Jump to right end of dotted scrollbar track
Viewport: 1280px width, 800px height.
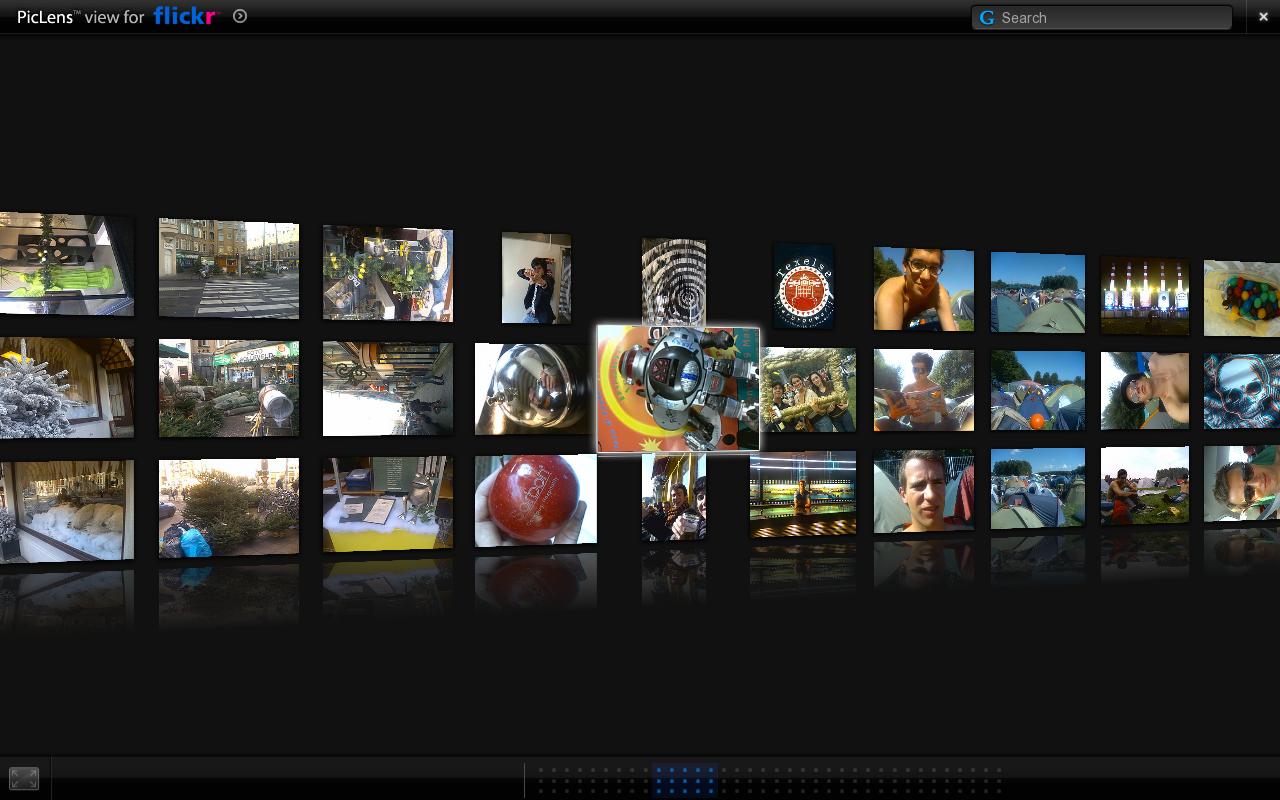[x=996, y=779]
